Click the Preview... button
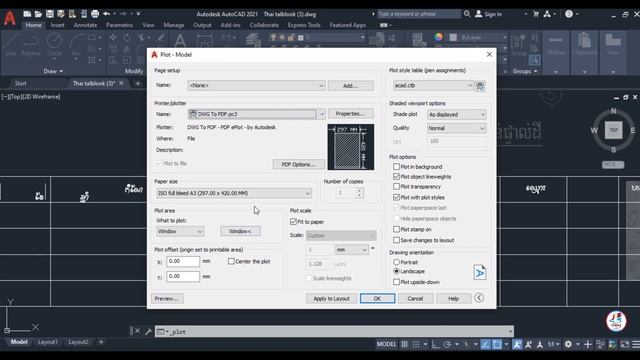640x360 pixels. [167, 298]
